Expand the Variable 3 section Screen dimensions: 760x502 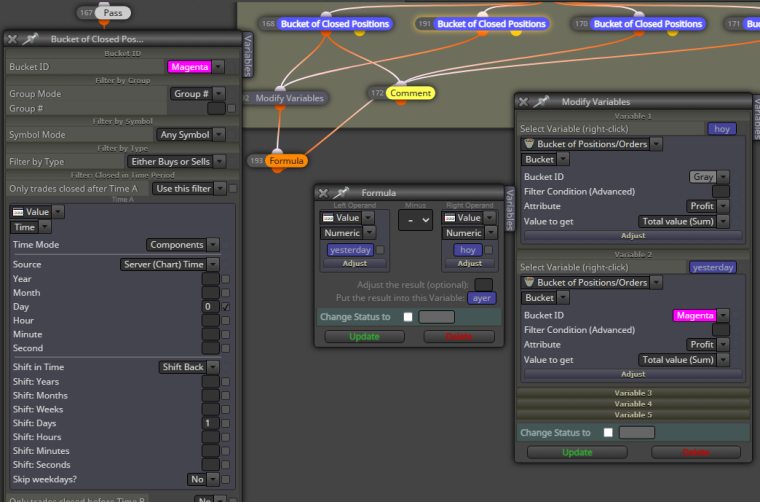633,392
